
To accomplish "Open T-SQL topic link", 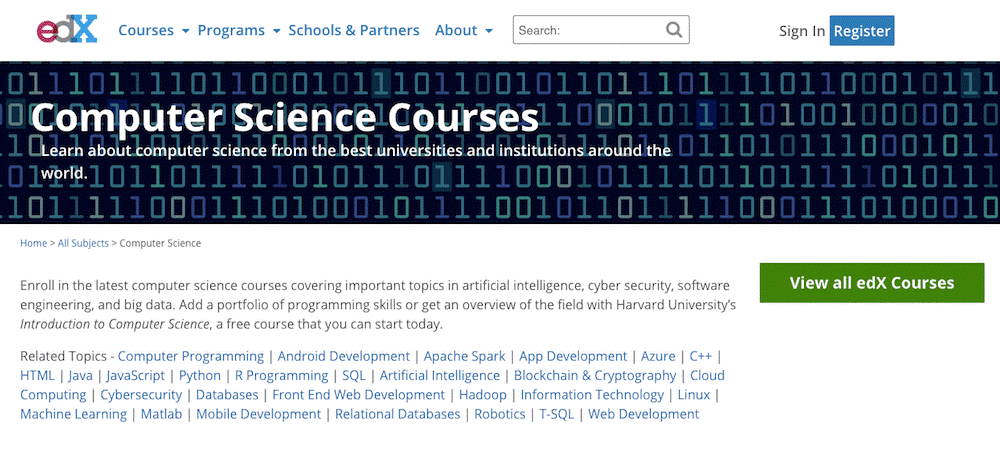I will coord(557,414).
